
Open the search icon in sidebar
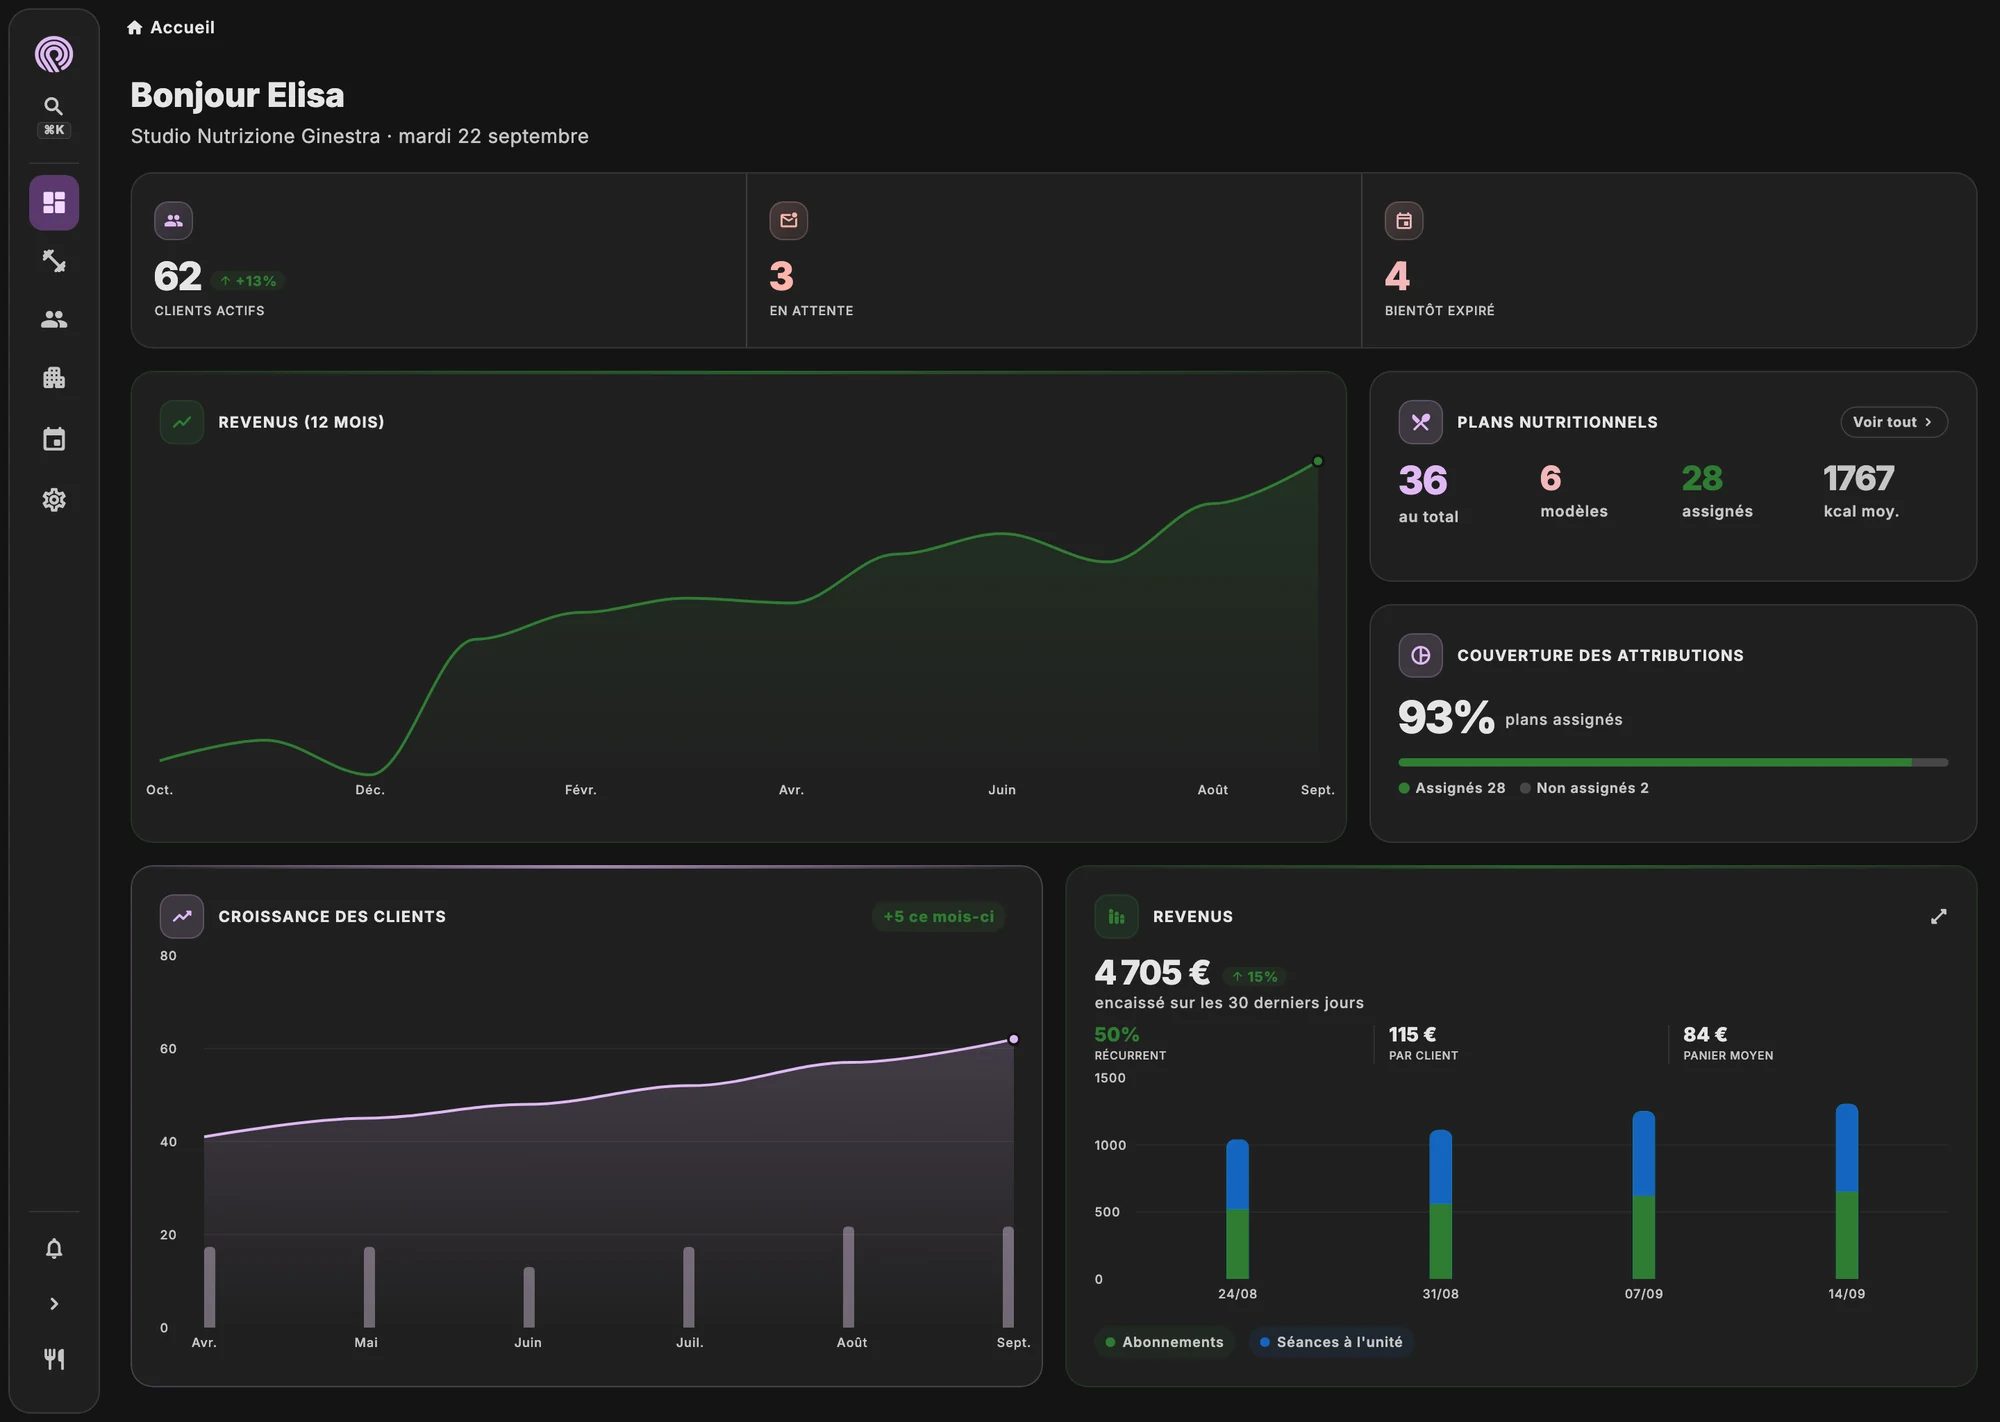54,106
